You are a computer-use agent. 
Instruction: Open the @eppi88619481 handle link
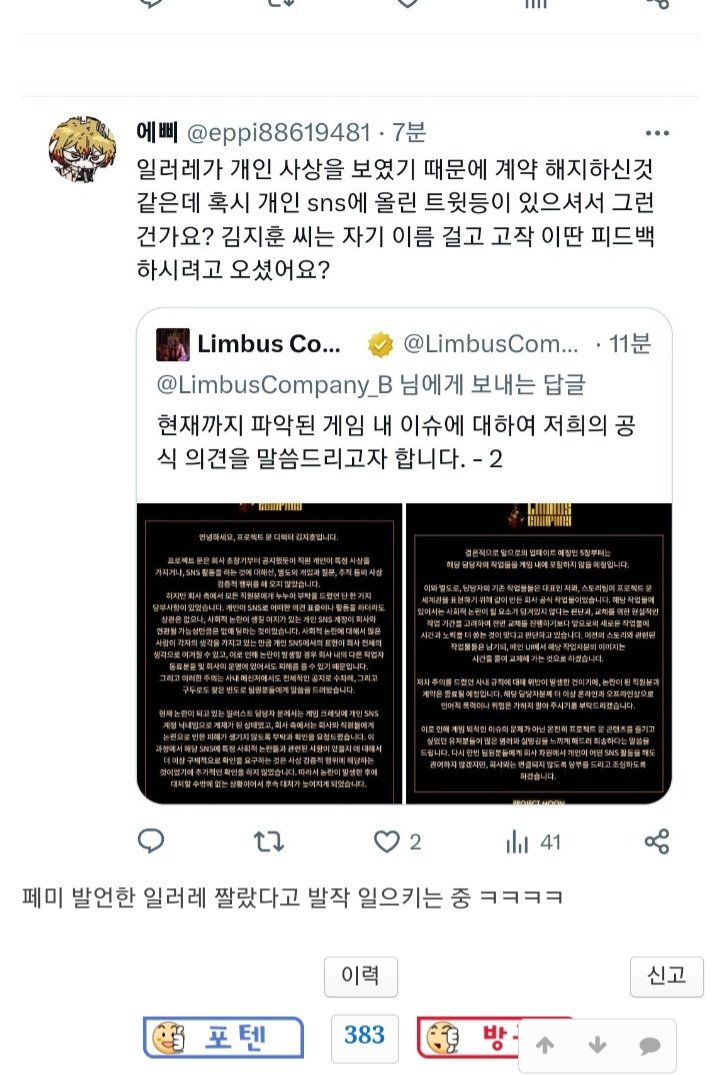278,132
